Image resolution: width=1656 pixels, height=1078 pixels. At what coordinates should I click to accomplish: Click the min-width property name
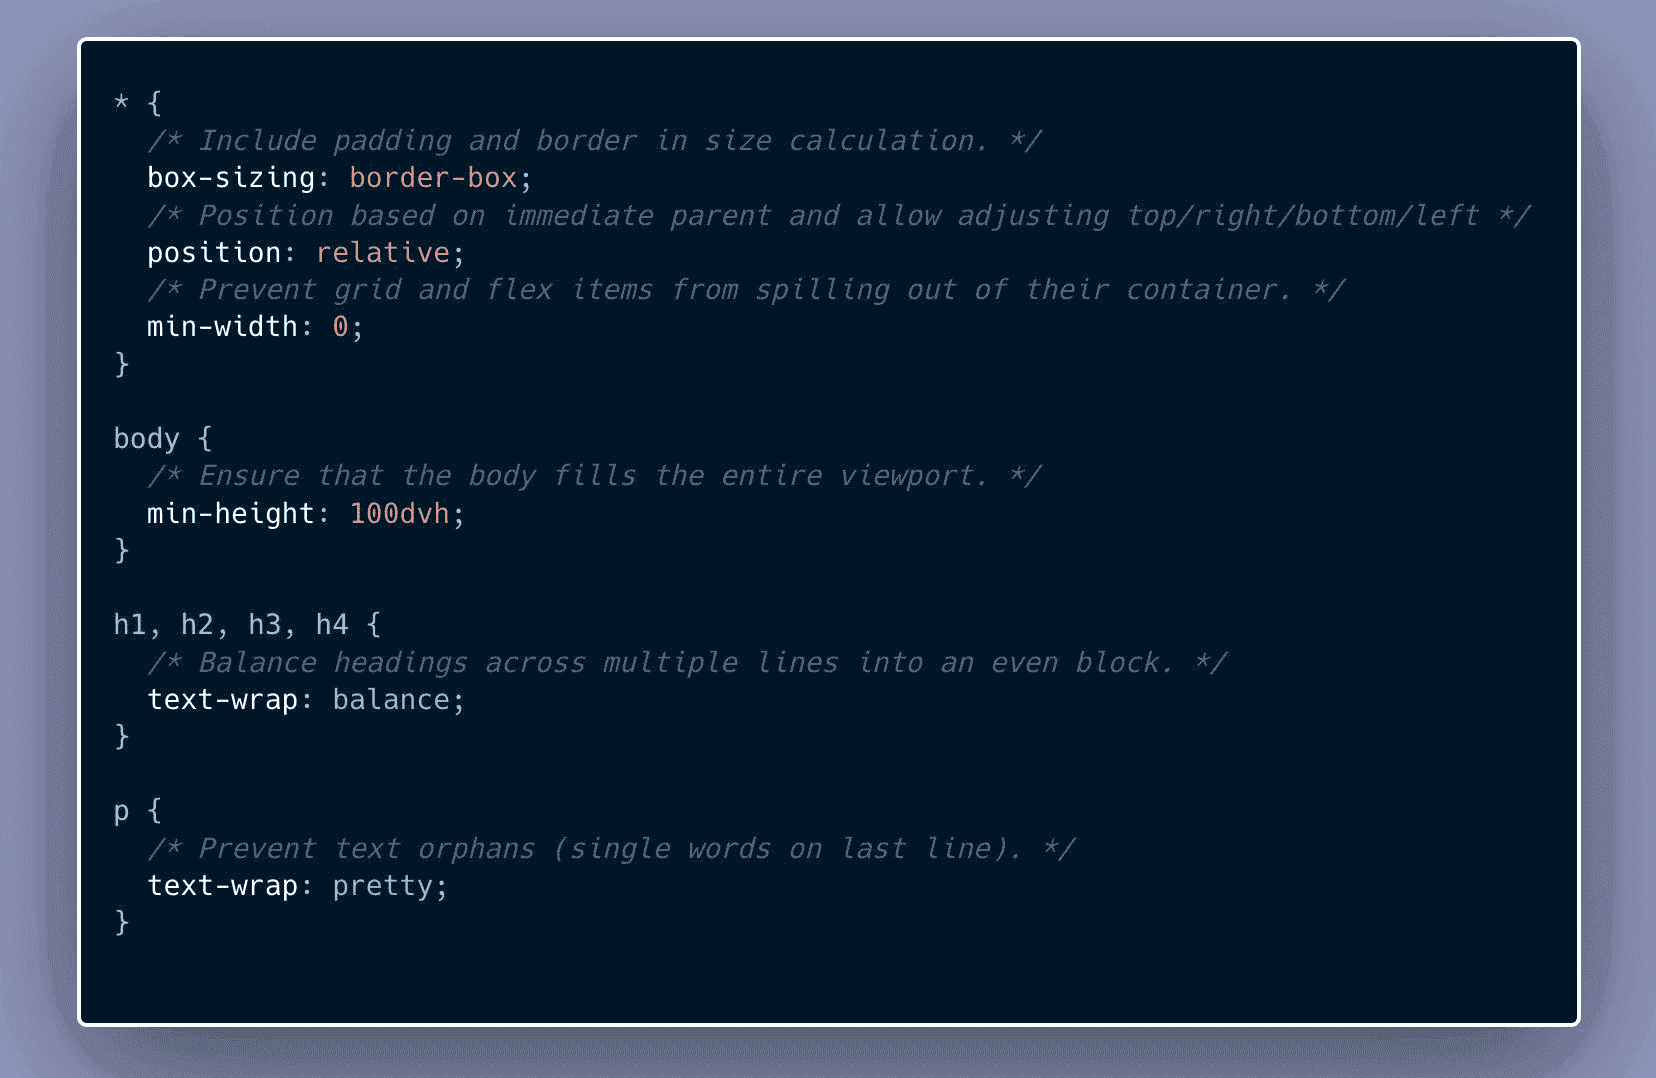point(222,327)
